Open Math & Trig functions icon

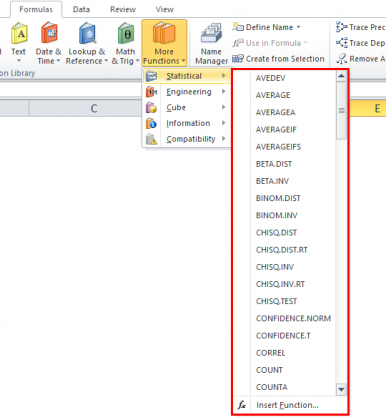126,33
